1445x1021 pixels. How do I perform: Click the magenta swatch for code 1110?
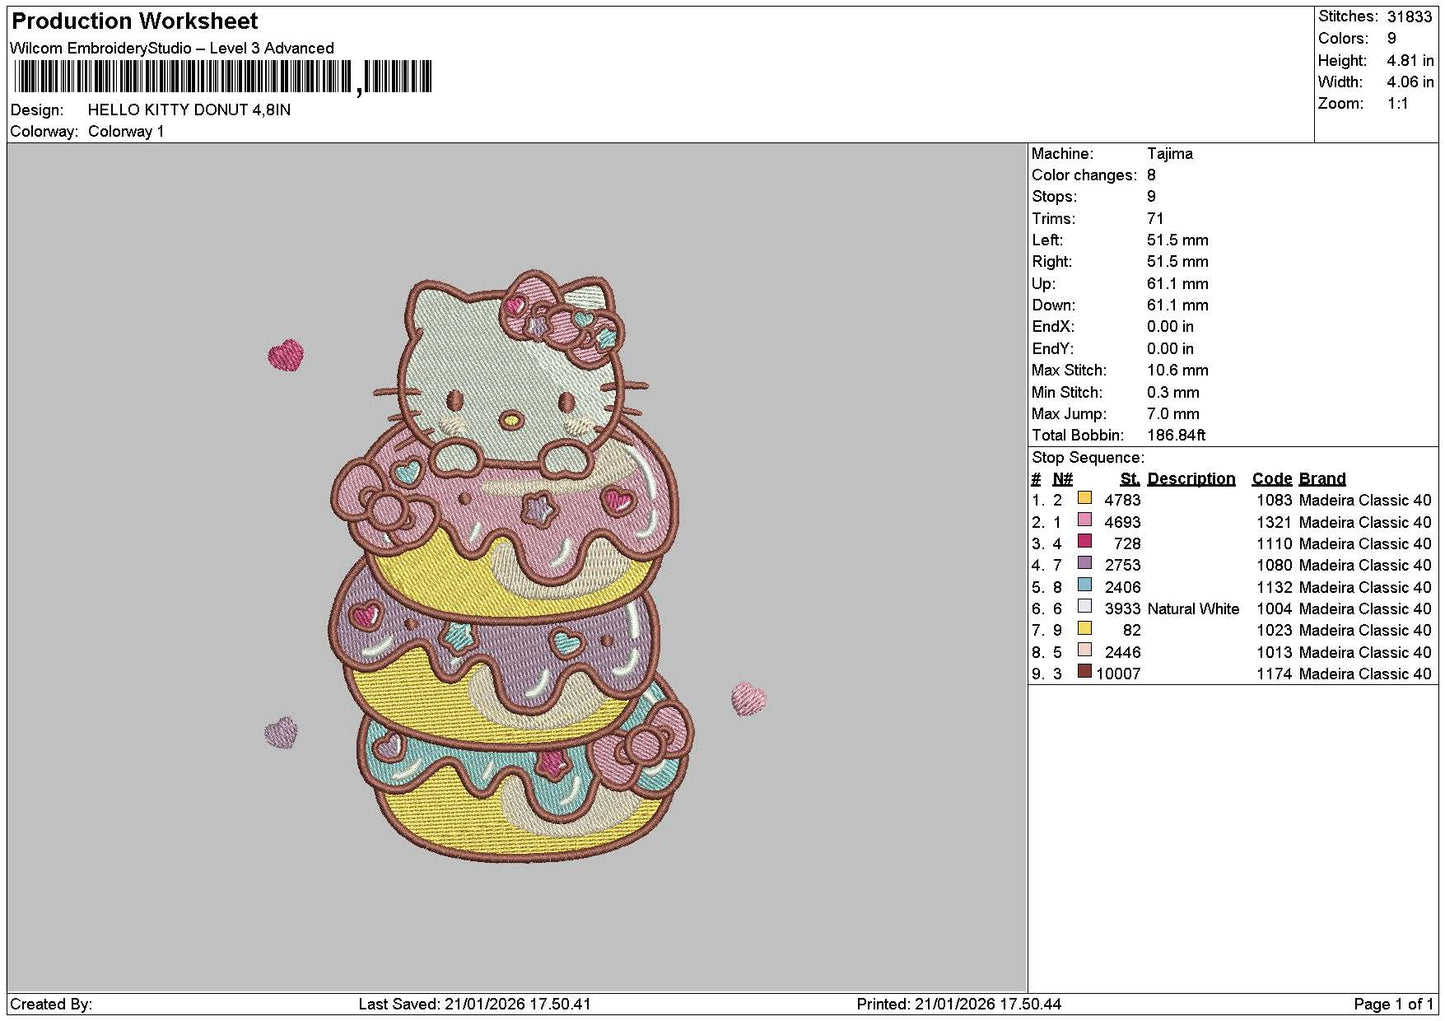1084,543
